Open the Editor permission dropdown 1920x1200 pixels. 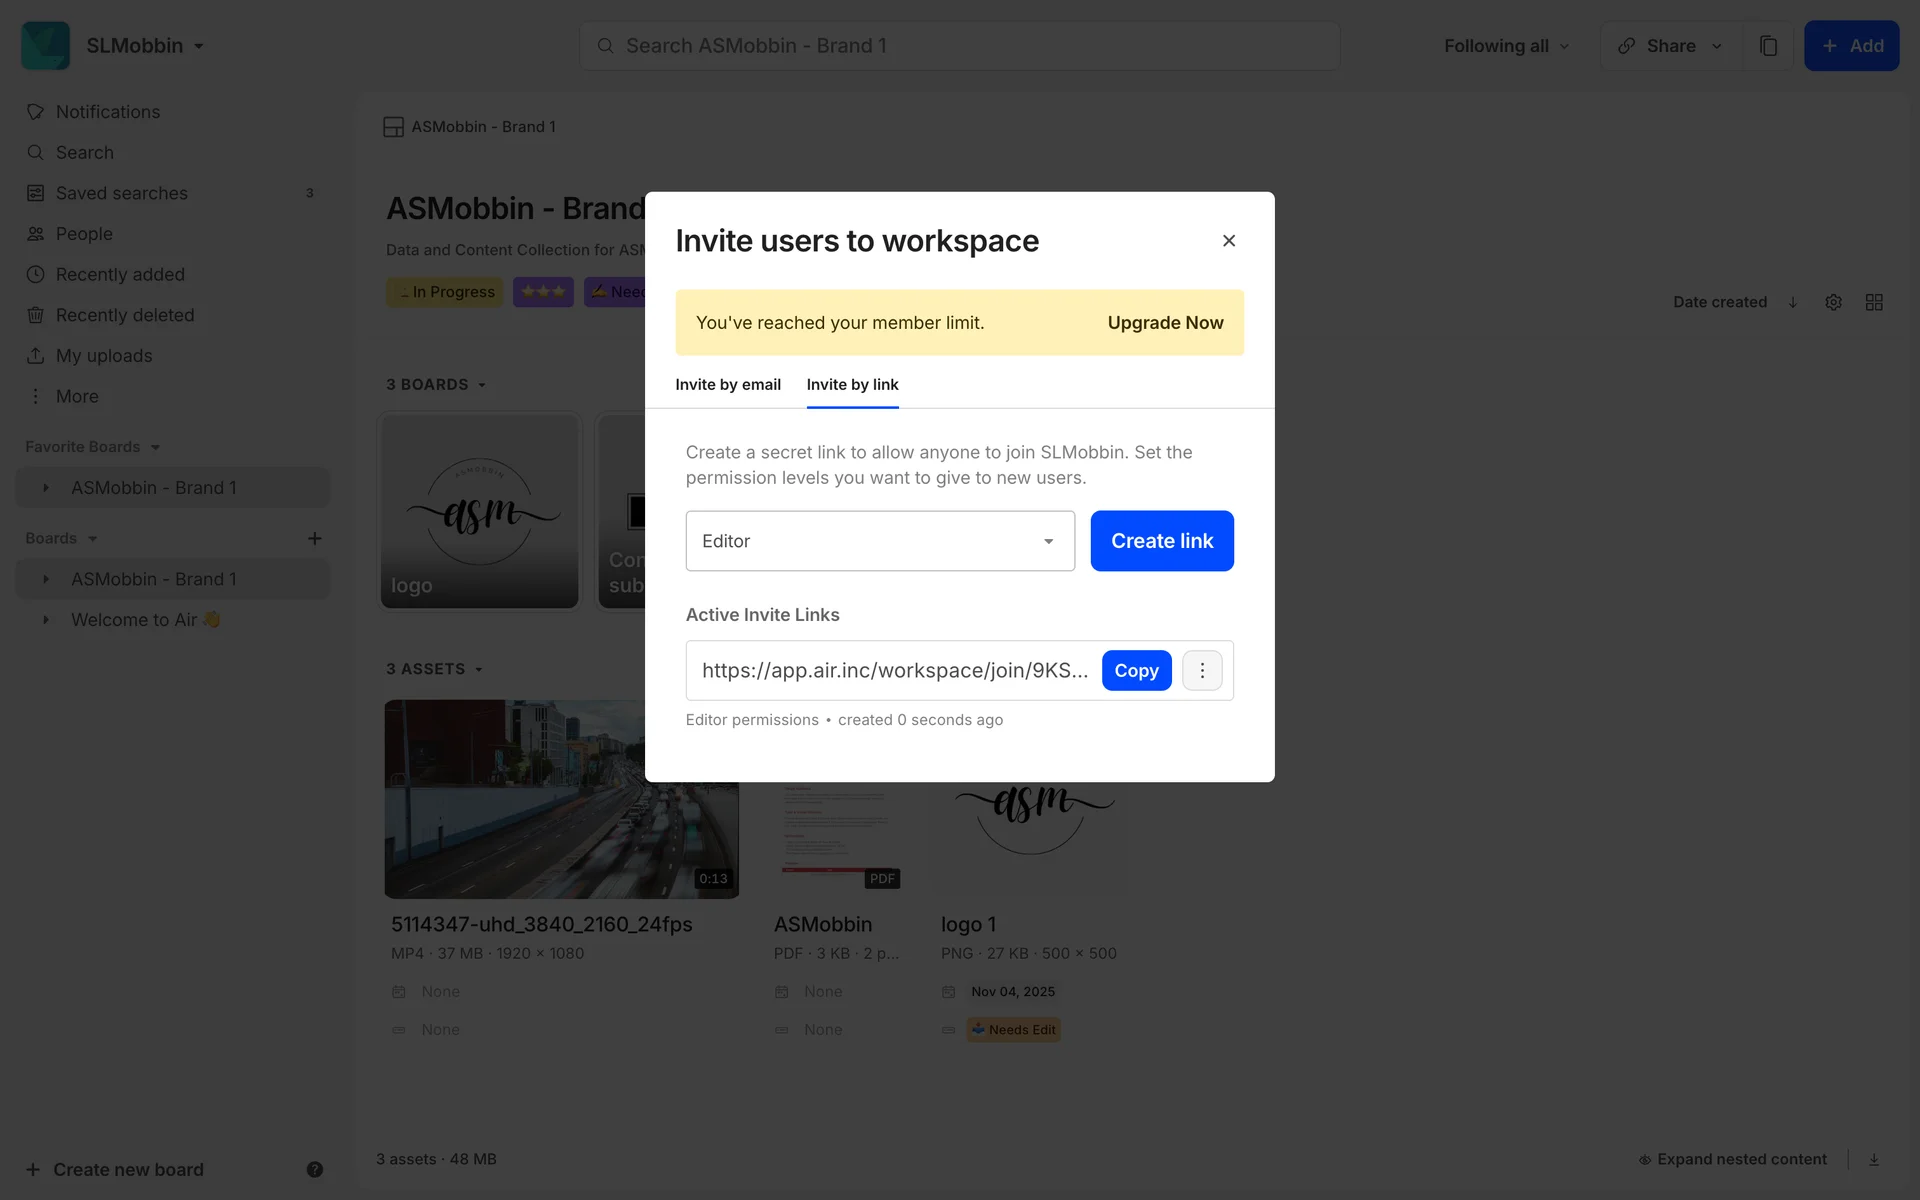point(880,541)
